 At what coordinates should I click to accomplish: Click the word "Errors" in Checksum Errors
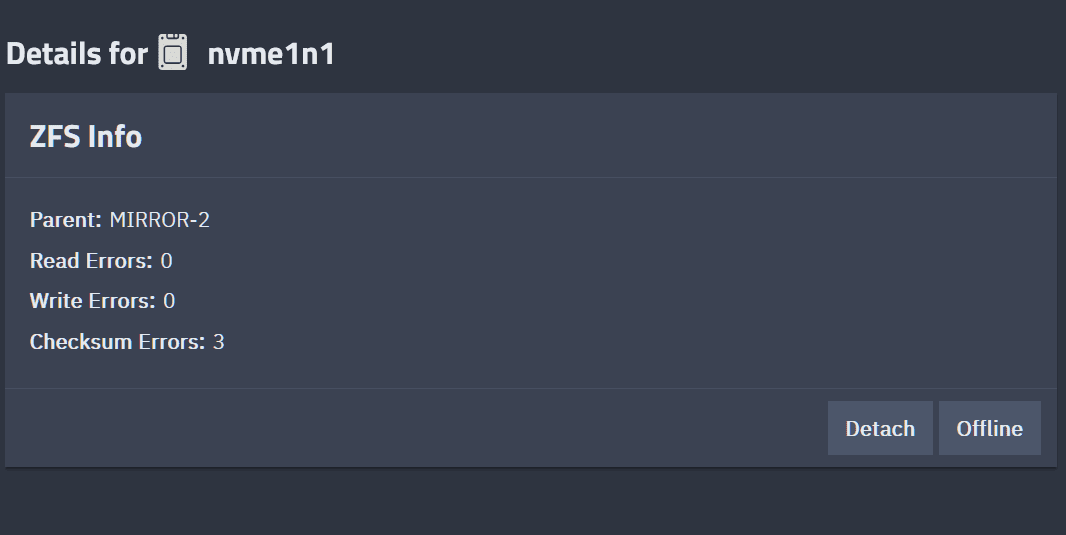[x=171, y=342]
